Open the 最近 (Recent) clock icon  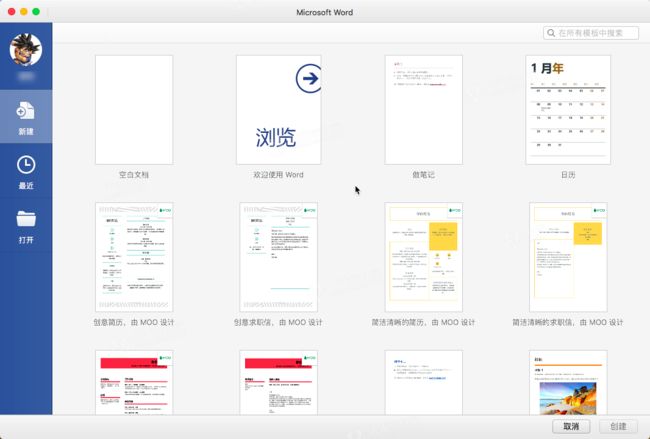pyautogui.click(x=26, y=165)
